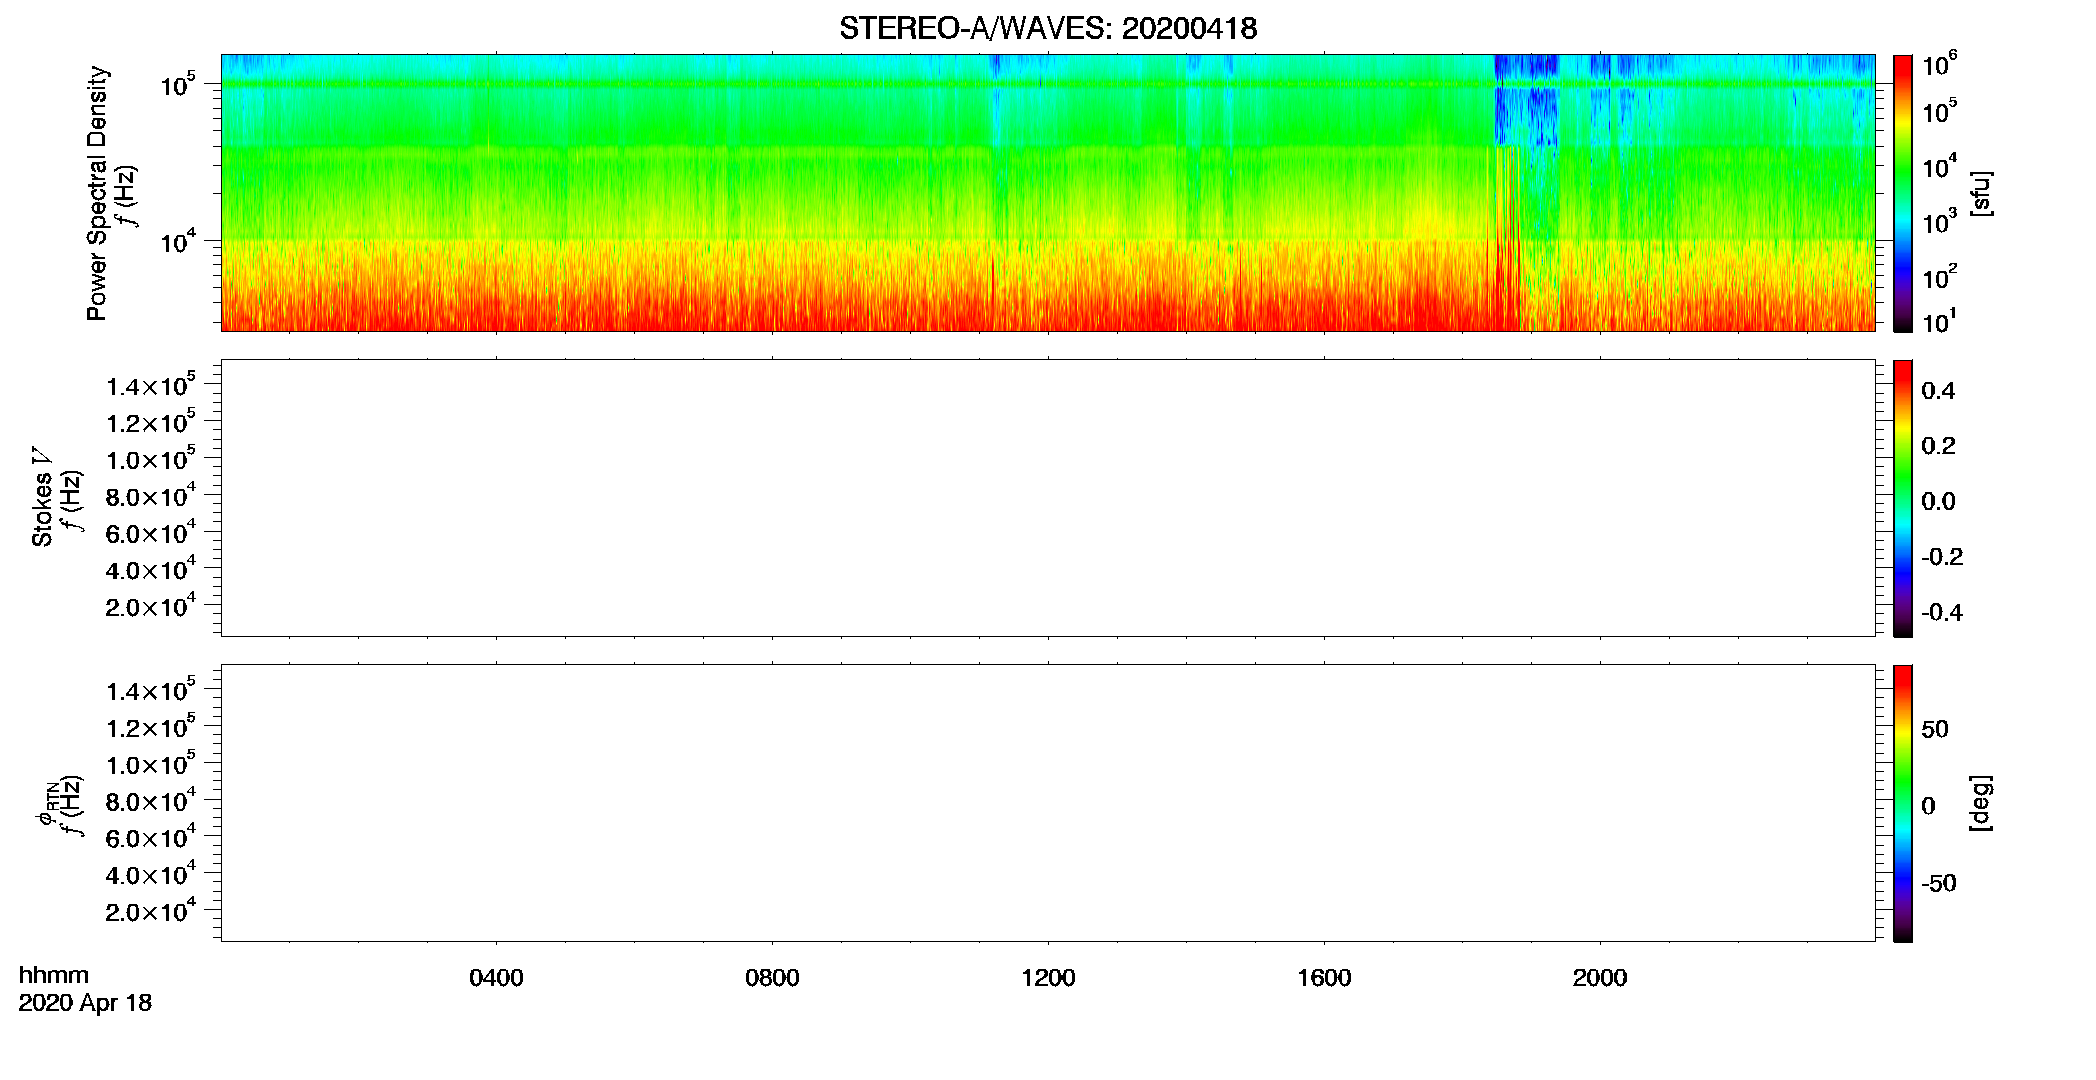Click the STEREO-A/WAVES: 20200418 title
This screenshot has height=1080, width=2096.
pyautogui.click(x=1048, y=28)
